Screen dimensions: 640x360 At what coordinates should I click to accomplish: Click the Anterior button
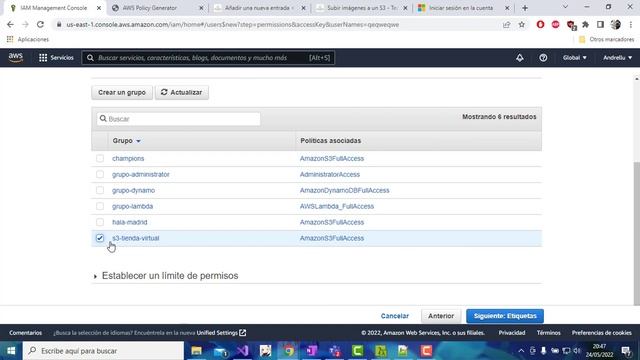[x=441, y=316]
